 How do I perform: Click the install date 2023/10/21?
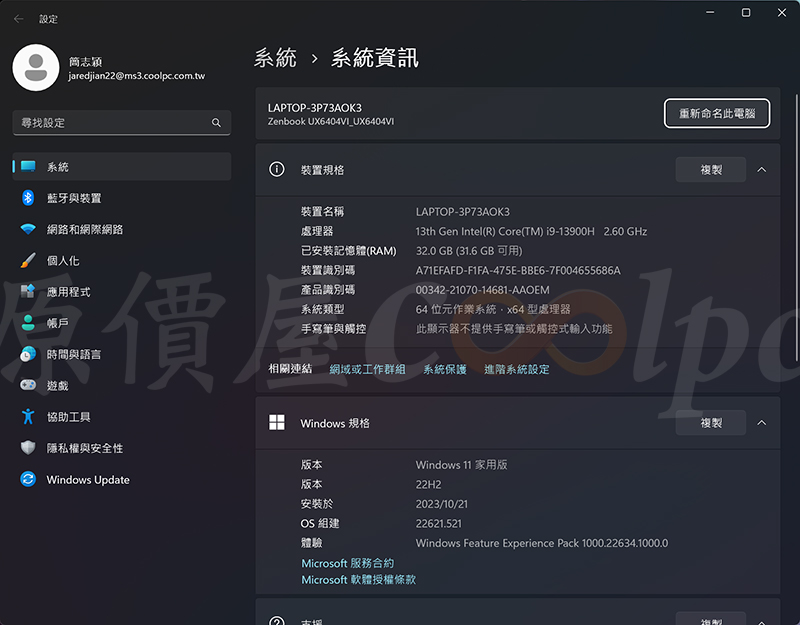(441, 504)
